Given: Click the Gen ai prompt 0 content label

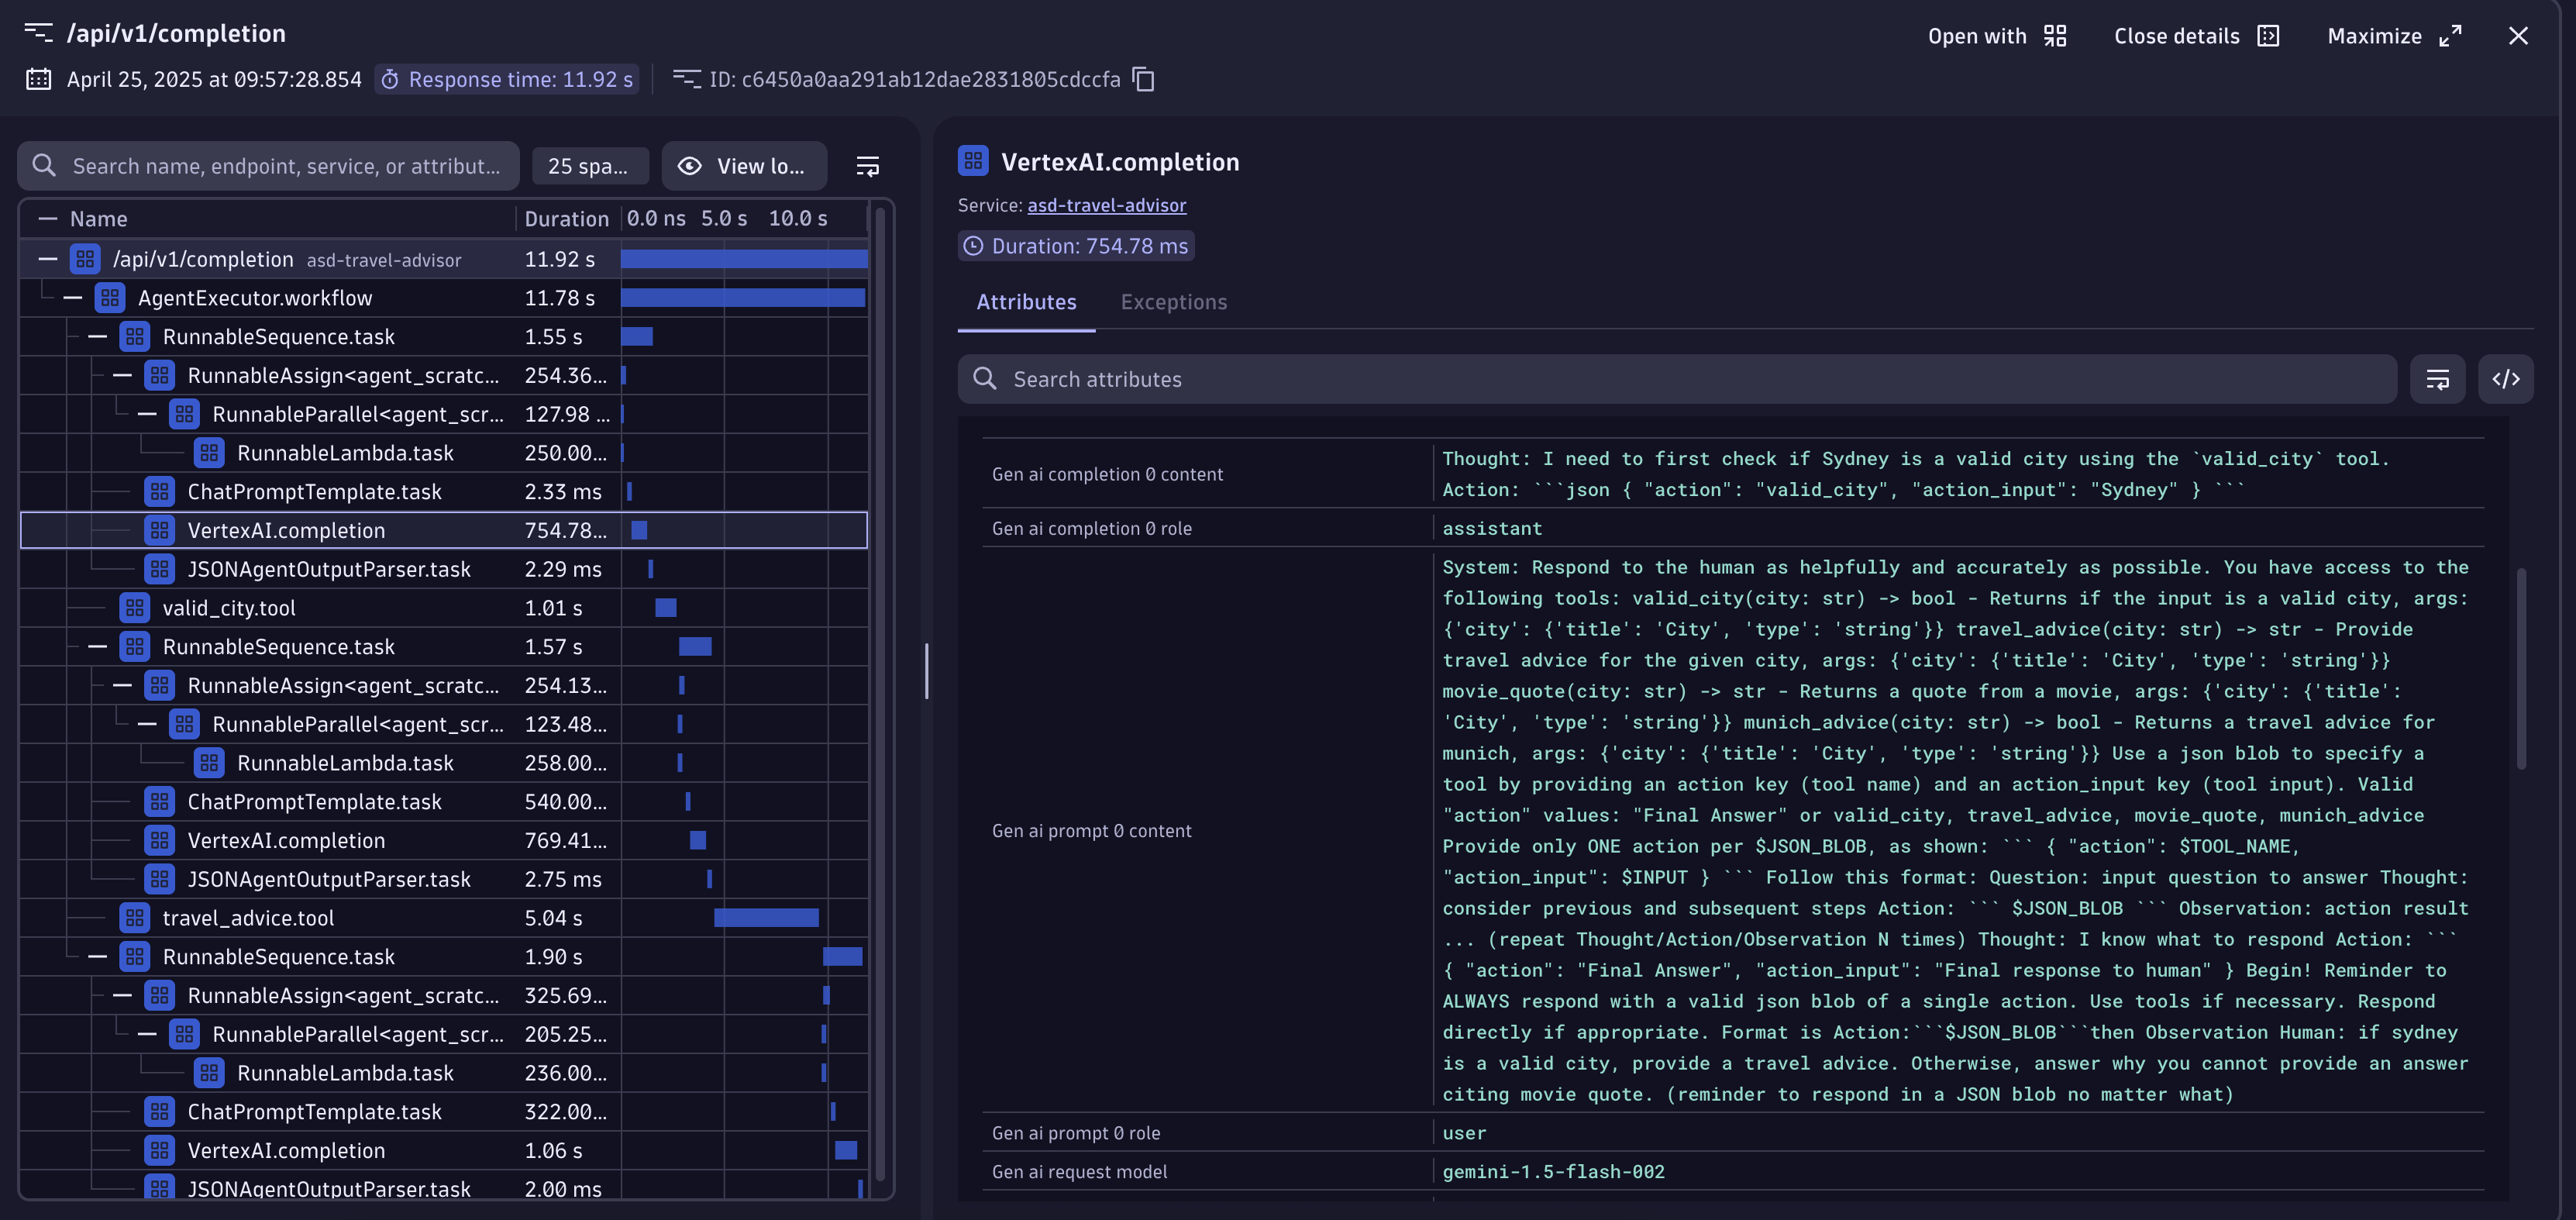Looking at the screenshot, I should [x=1091, y=831].
